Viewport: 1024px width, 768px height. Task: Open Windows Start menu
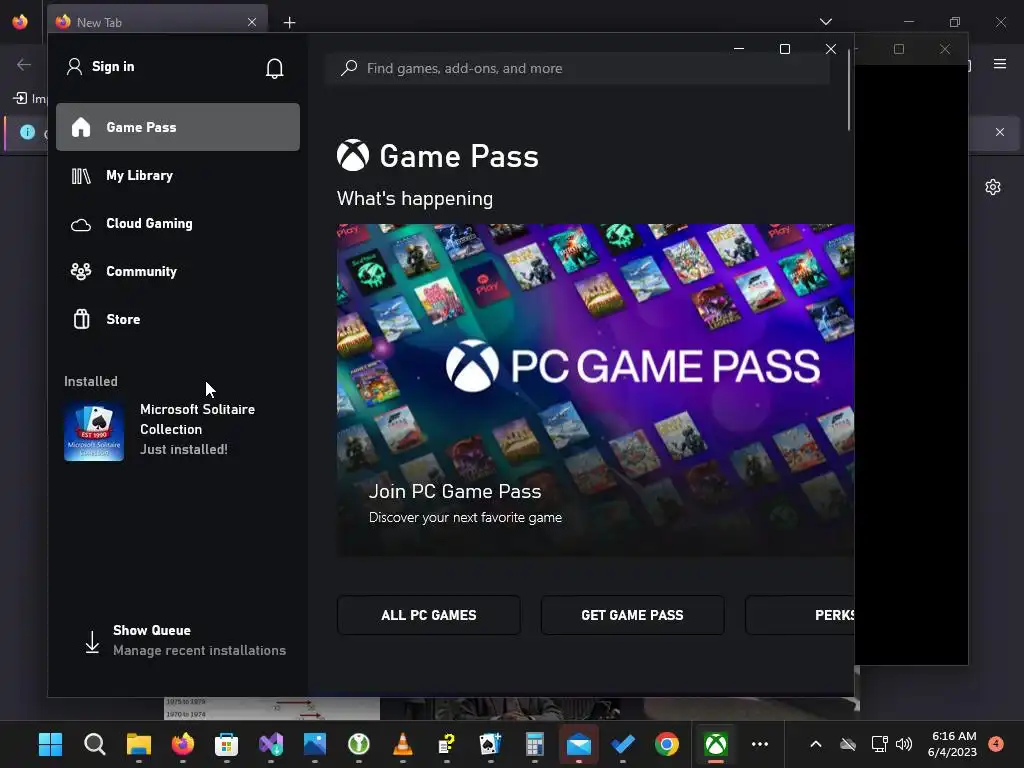click(50, 744)
